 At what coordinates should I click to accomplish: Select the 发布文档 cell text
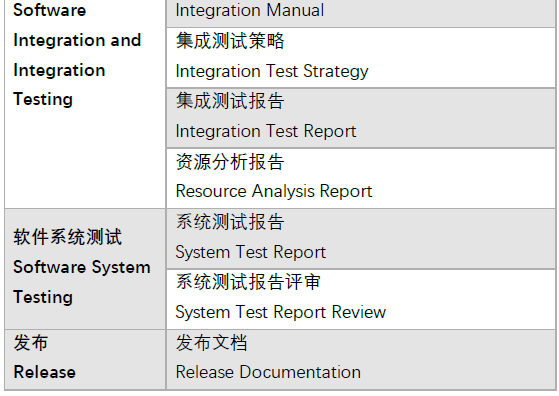point(211,343)
